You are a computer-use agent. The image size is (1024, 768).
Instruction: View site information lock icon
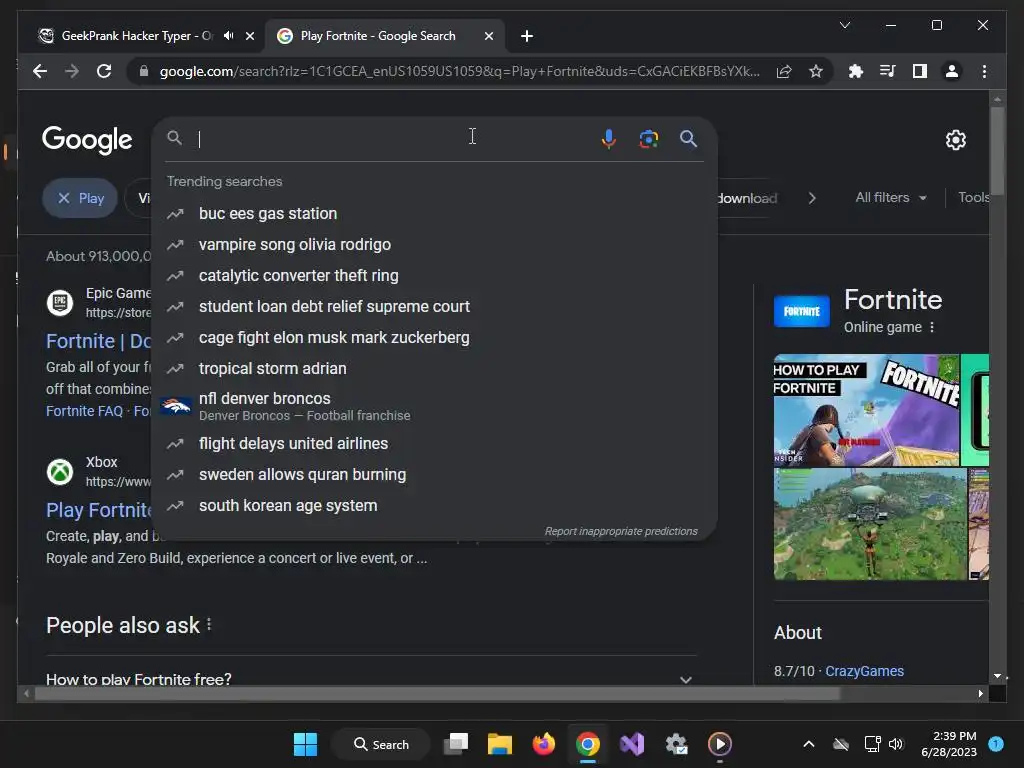144,71
